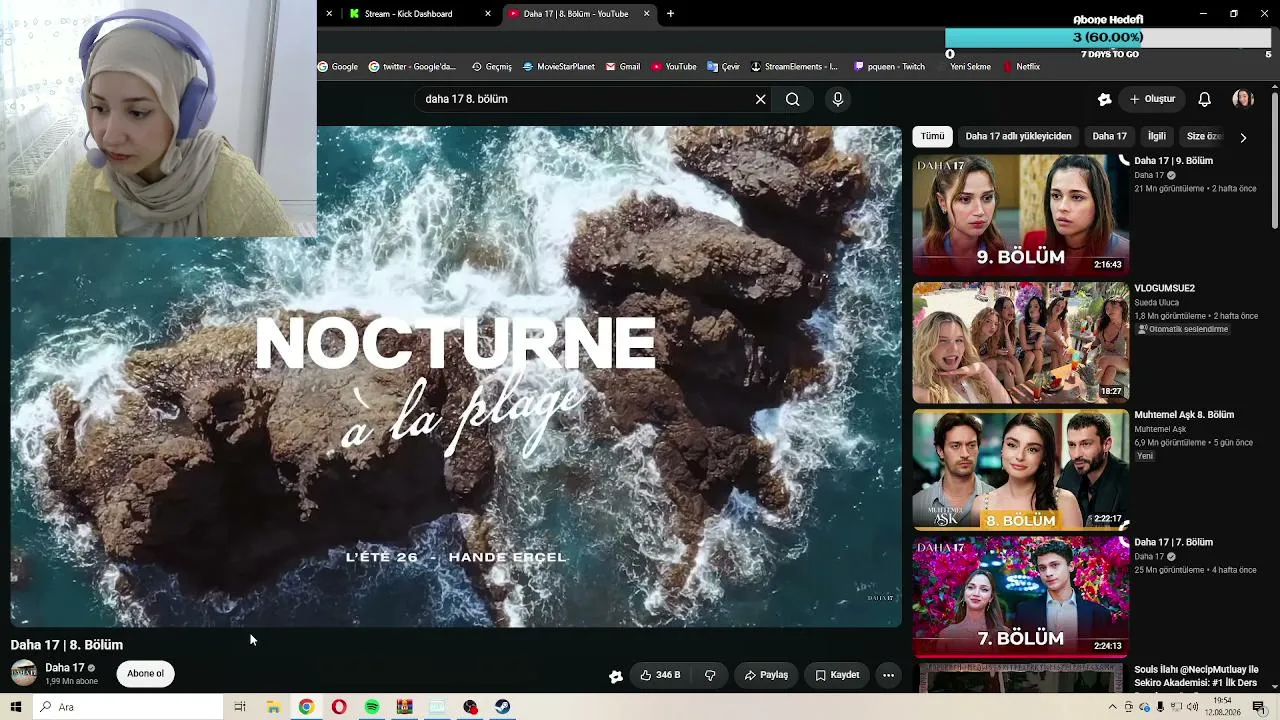
Task: Close the Daha 17 YouTube tab
Action: (646, 14)
